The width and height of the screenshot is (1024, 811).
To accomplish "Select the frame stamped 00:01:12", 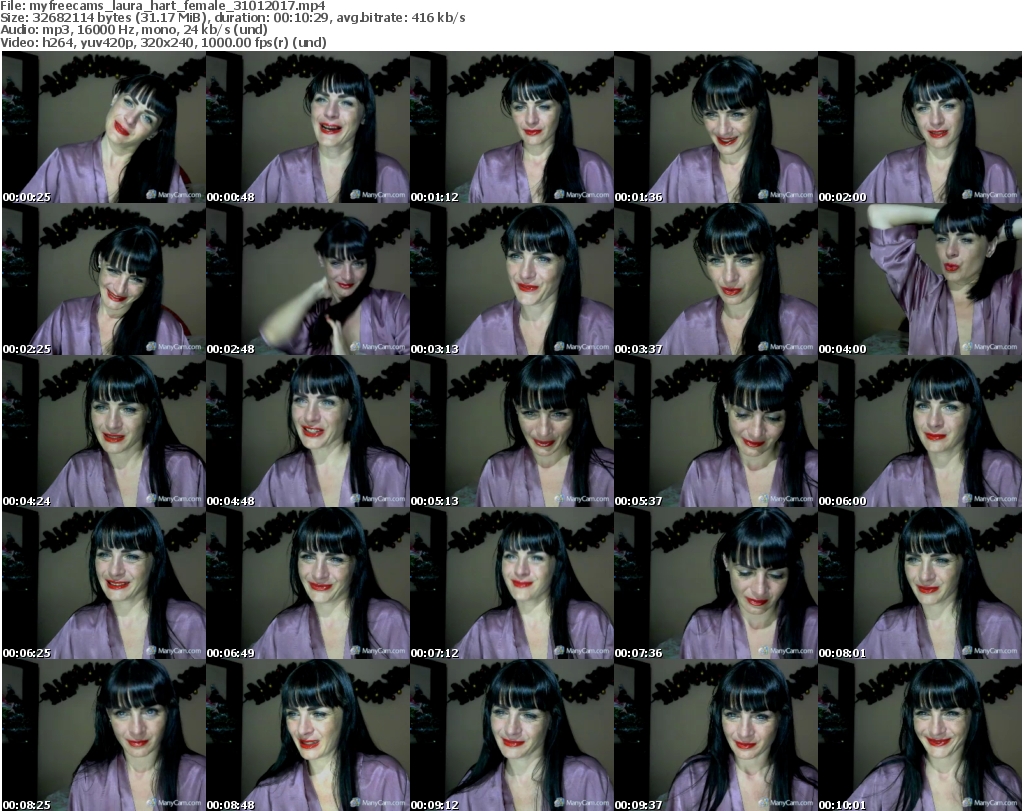I will pyautogui.click(x=512, y=127).
